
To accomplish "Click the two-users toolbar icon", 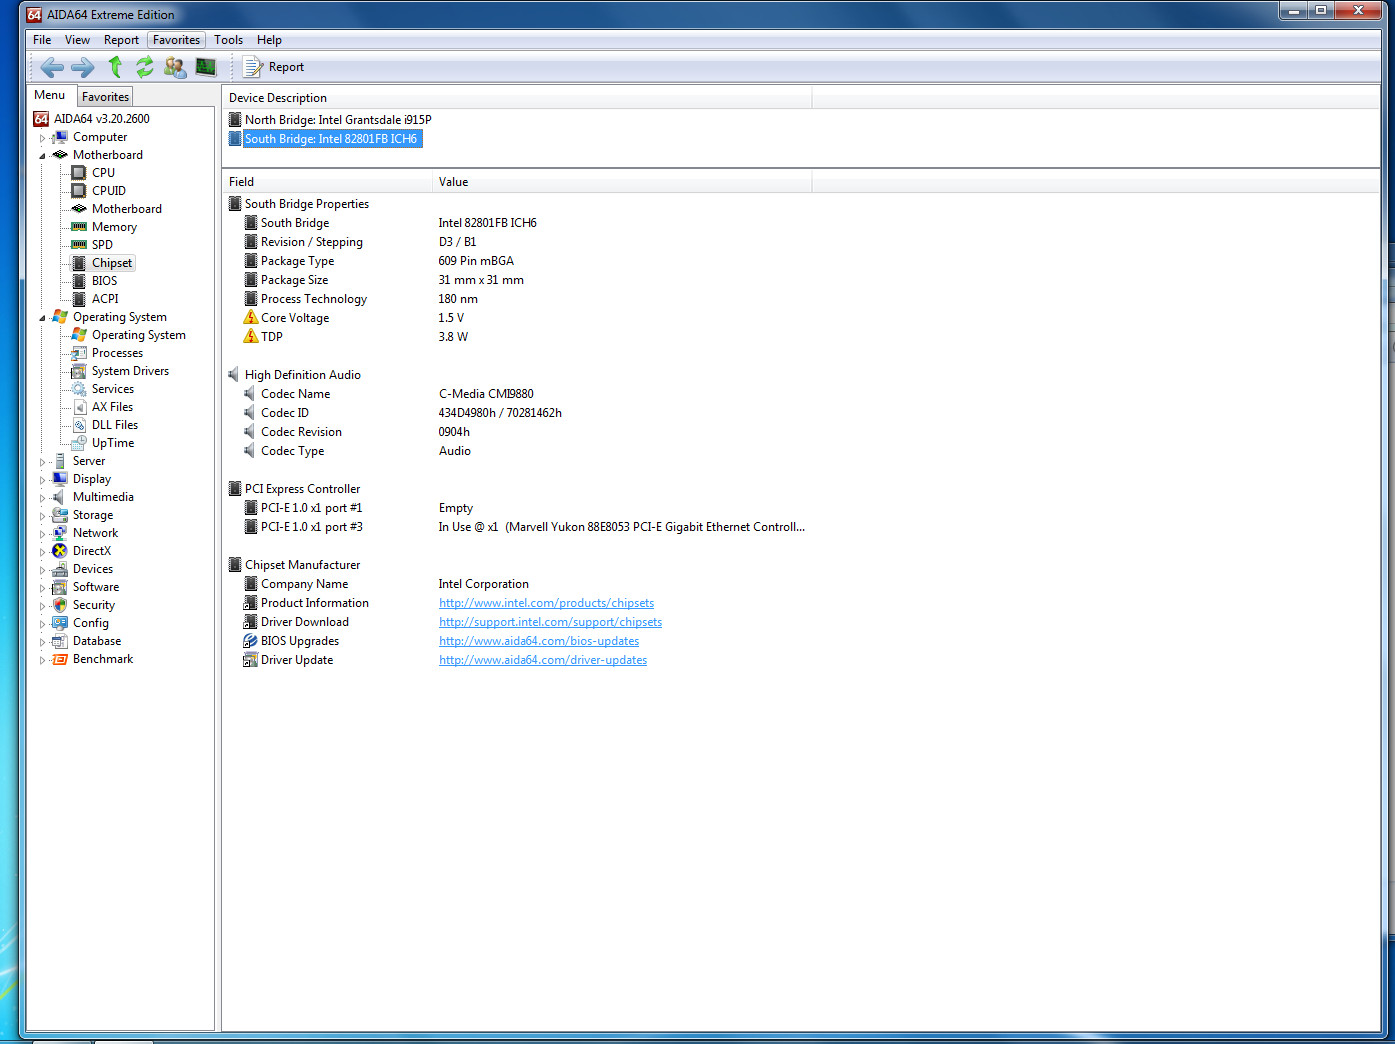I will pyautogui.click(x=175, y=67).
